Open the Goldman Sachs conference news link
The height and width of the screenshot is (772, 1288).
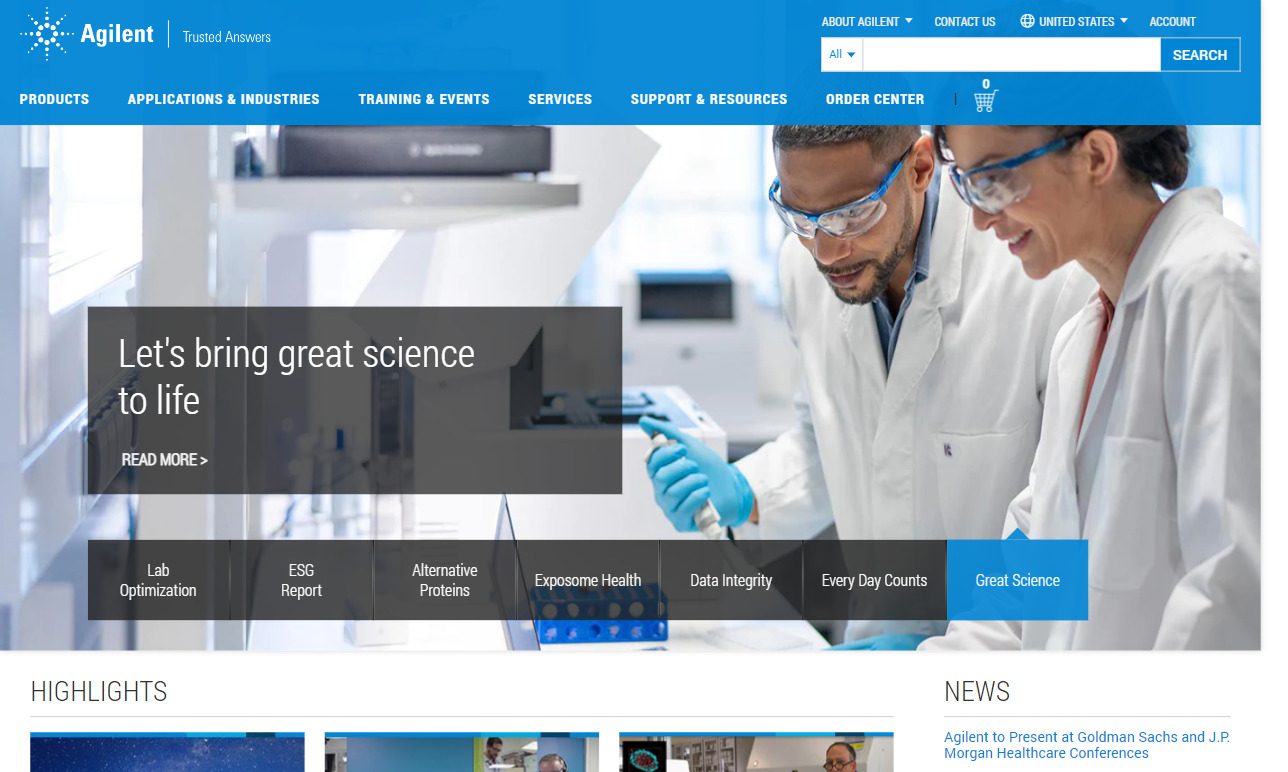point(1086,745)
